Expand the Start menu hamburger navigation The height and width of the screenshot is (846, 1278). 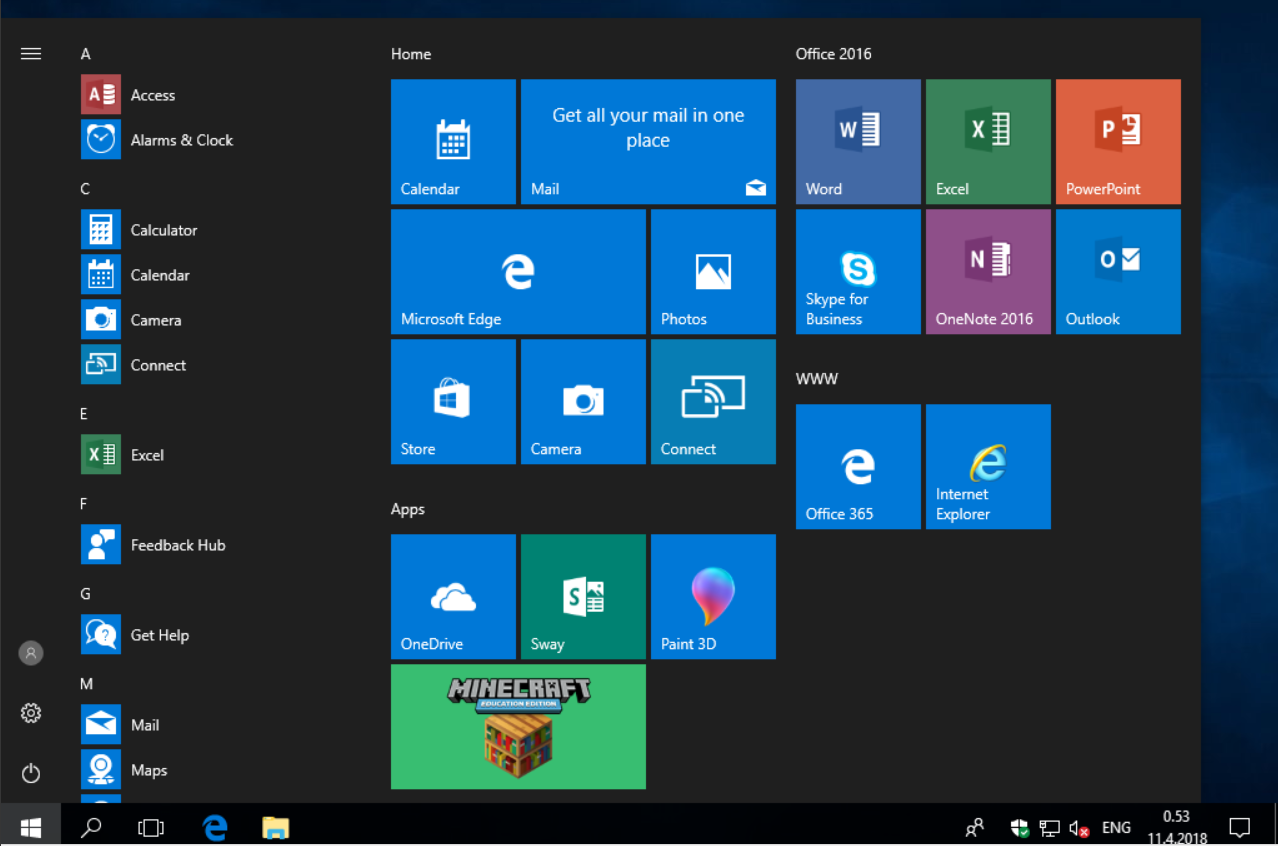click(31, 54)
